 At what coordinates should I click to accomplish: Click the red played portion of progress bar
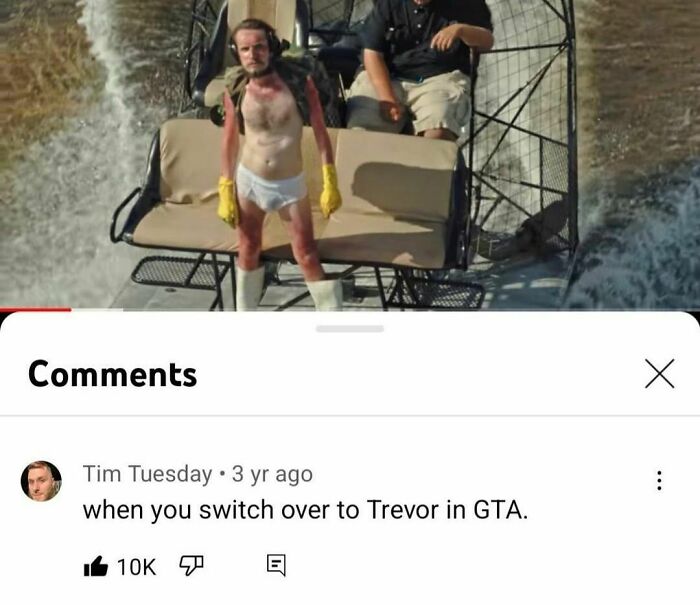[35, 309]
